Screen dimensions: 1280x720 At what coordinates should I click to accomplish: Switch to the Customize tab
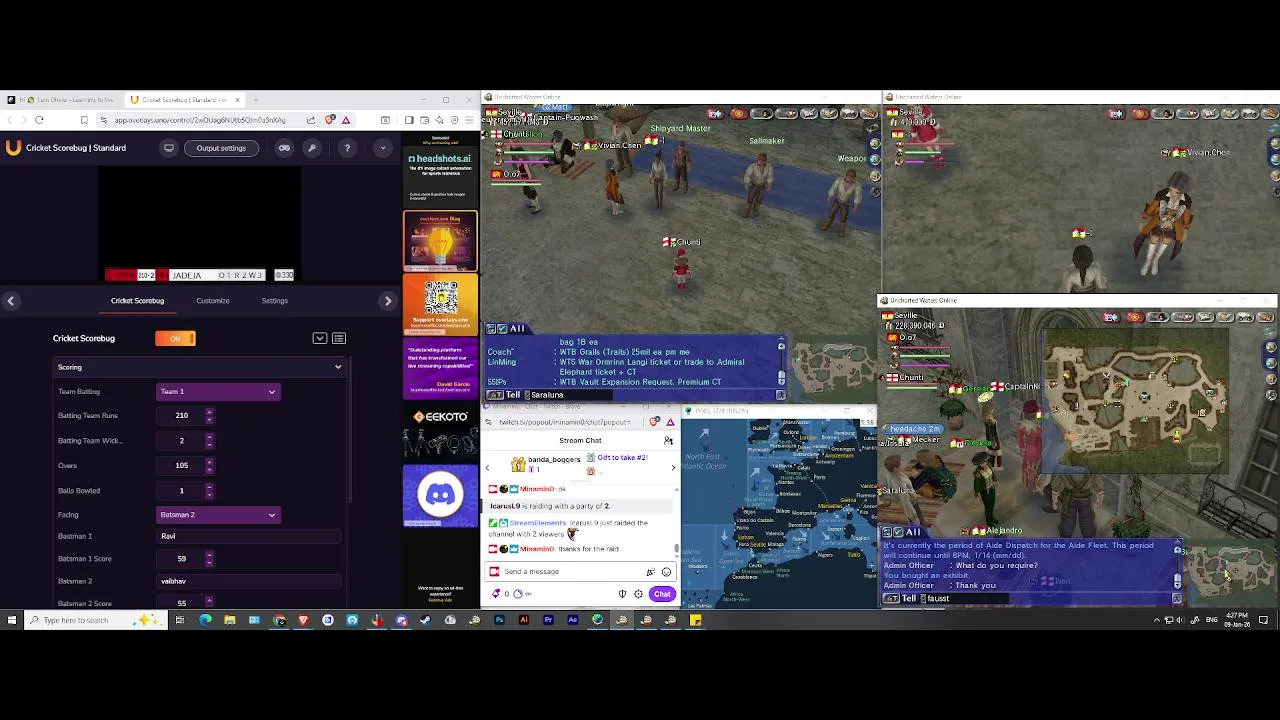point(212,300)
